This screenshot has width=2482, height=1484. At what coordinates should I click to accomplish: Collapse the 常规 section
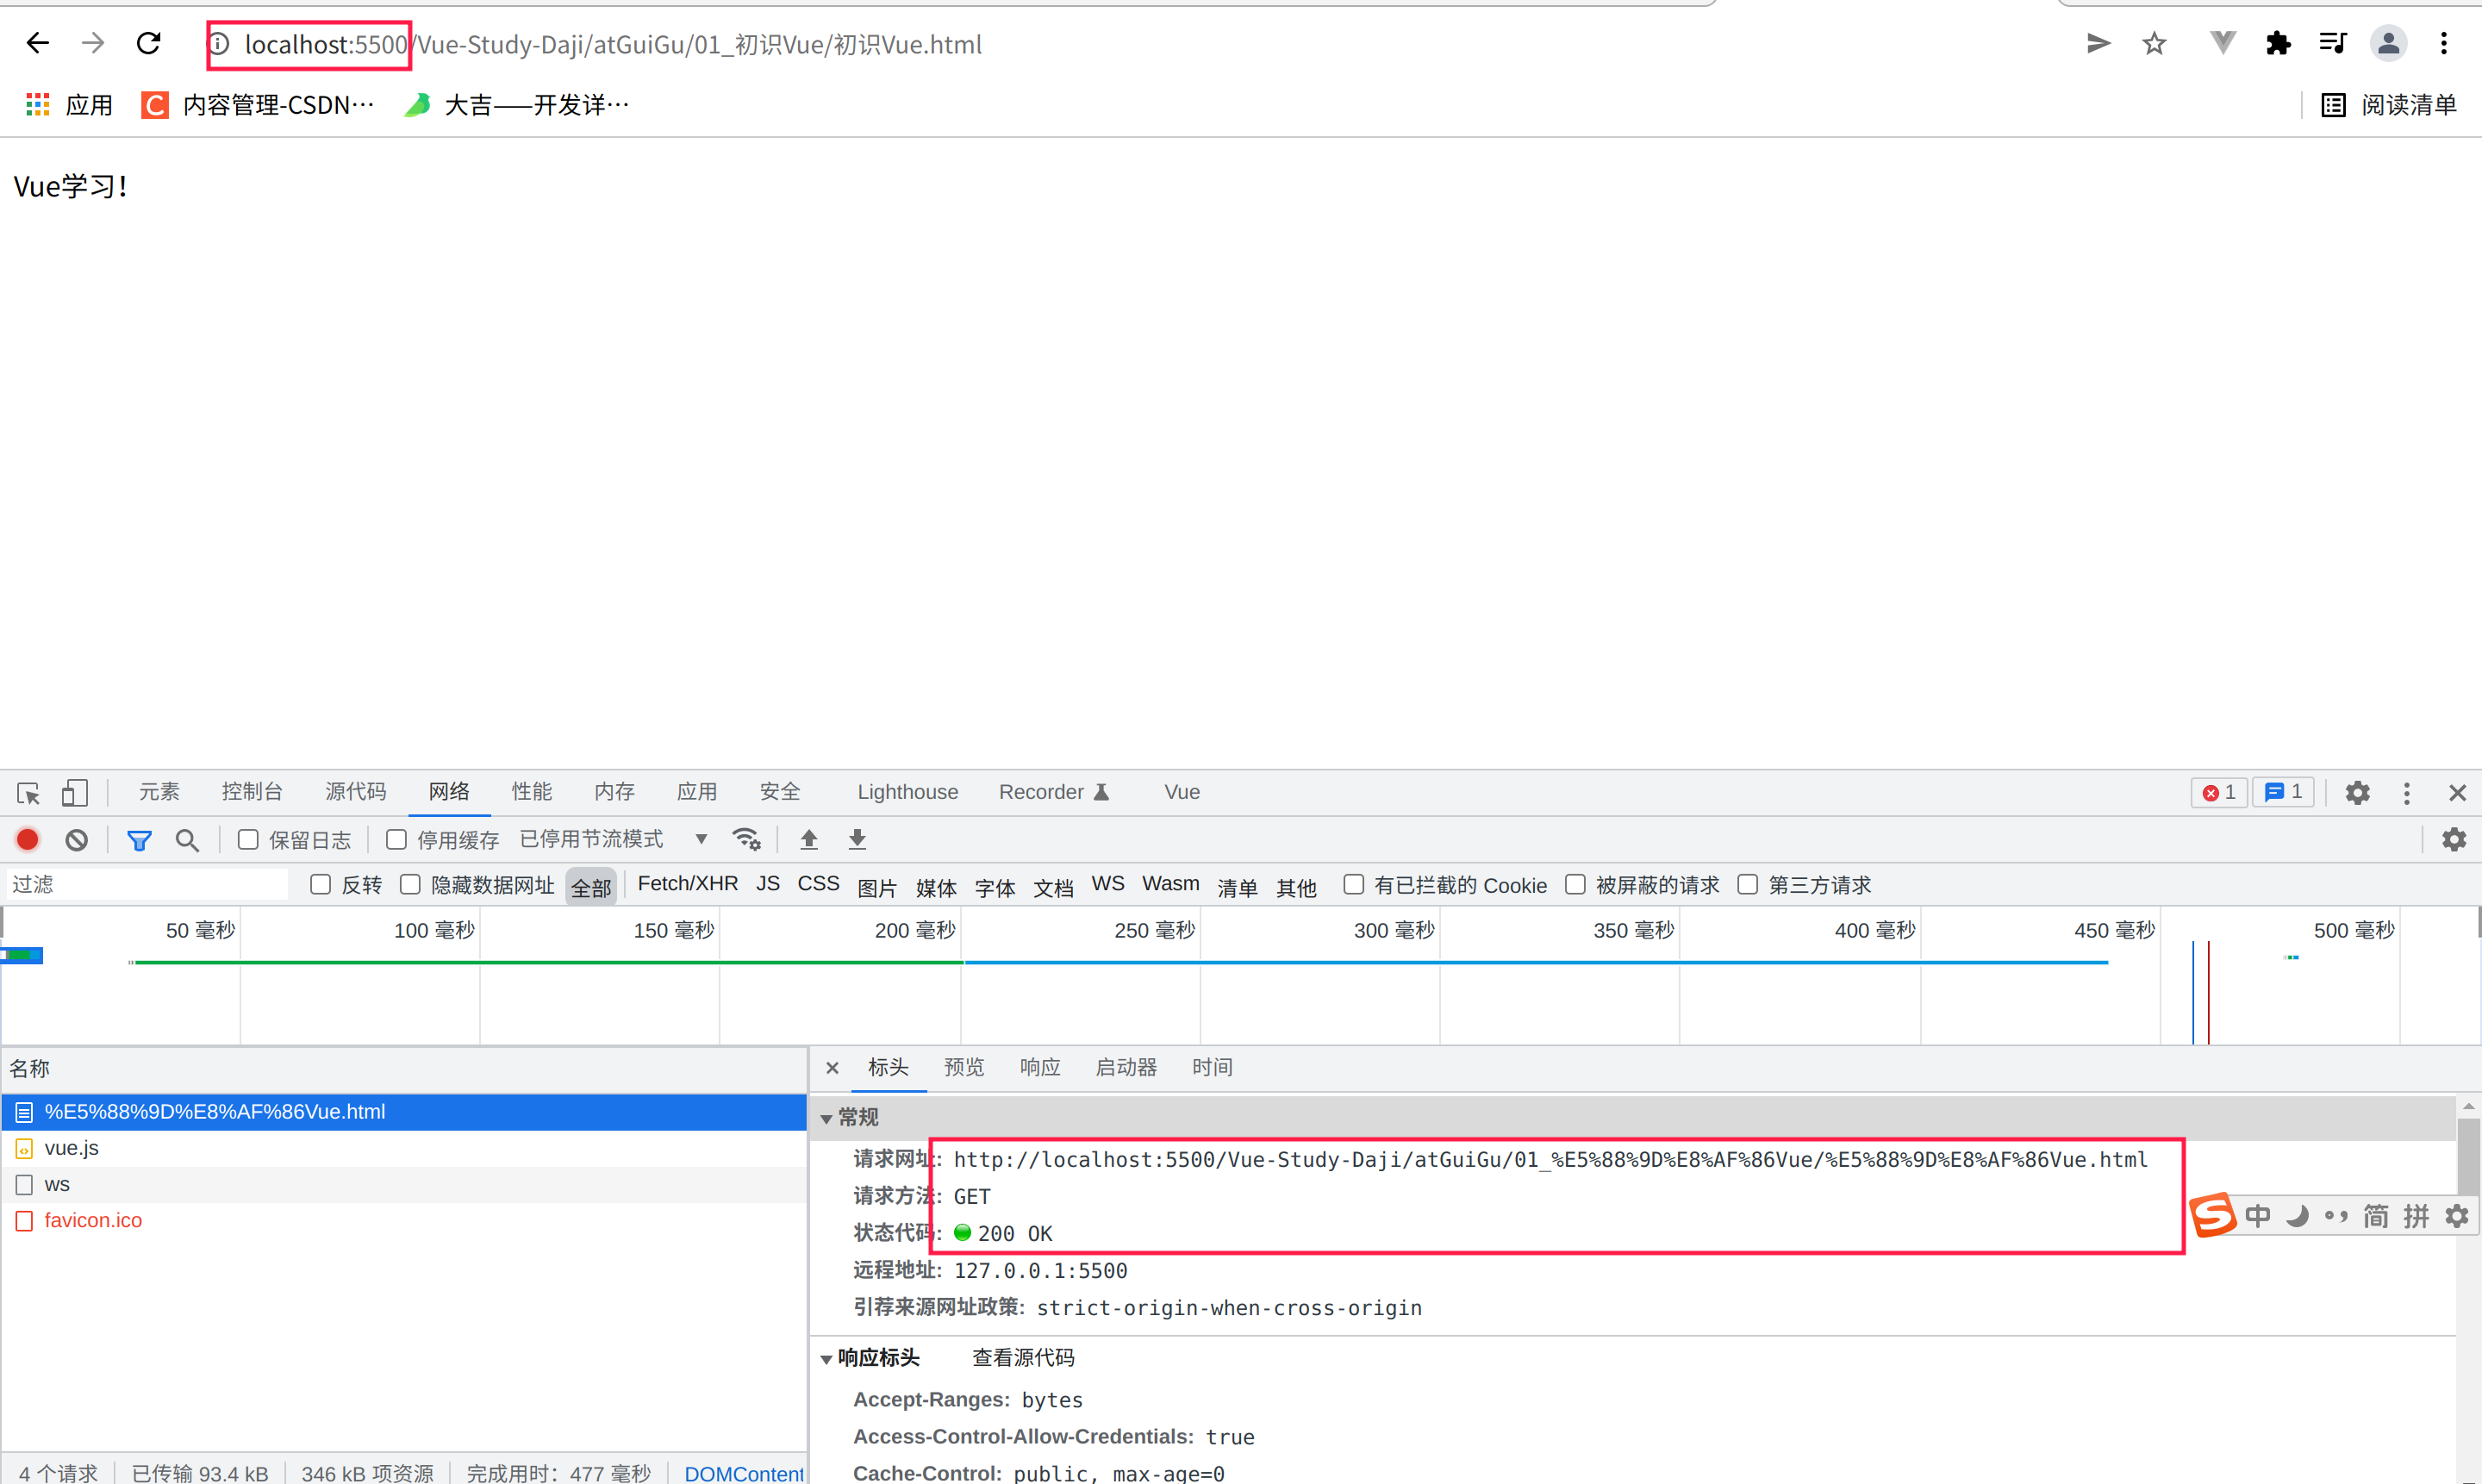[x=826, y=1118]
